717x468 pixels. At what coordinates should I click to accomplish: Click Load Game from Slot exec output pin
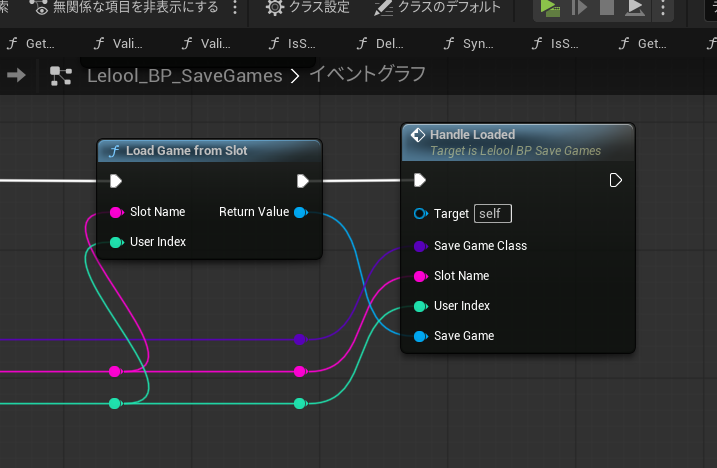pos(303,181)
